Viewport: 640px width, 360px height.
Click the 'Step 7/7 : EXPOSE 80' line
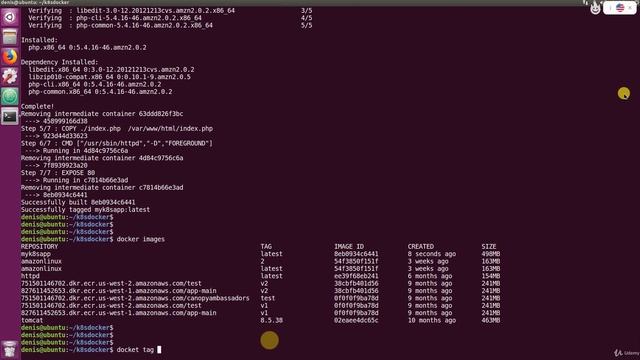pyautogui.click(x=58, y=173)
